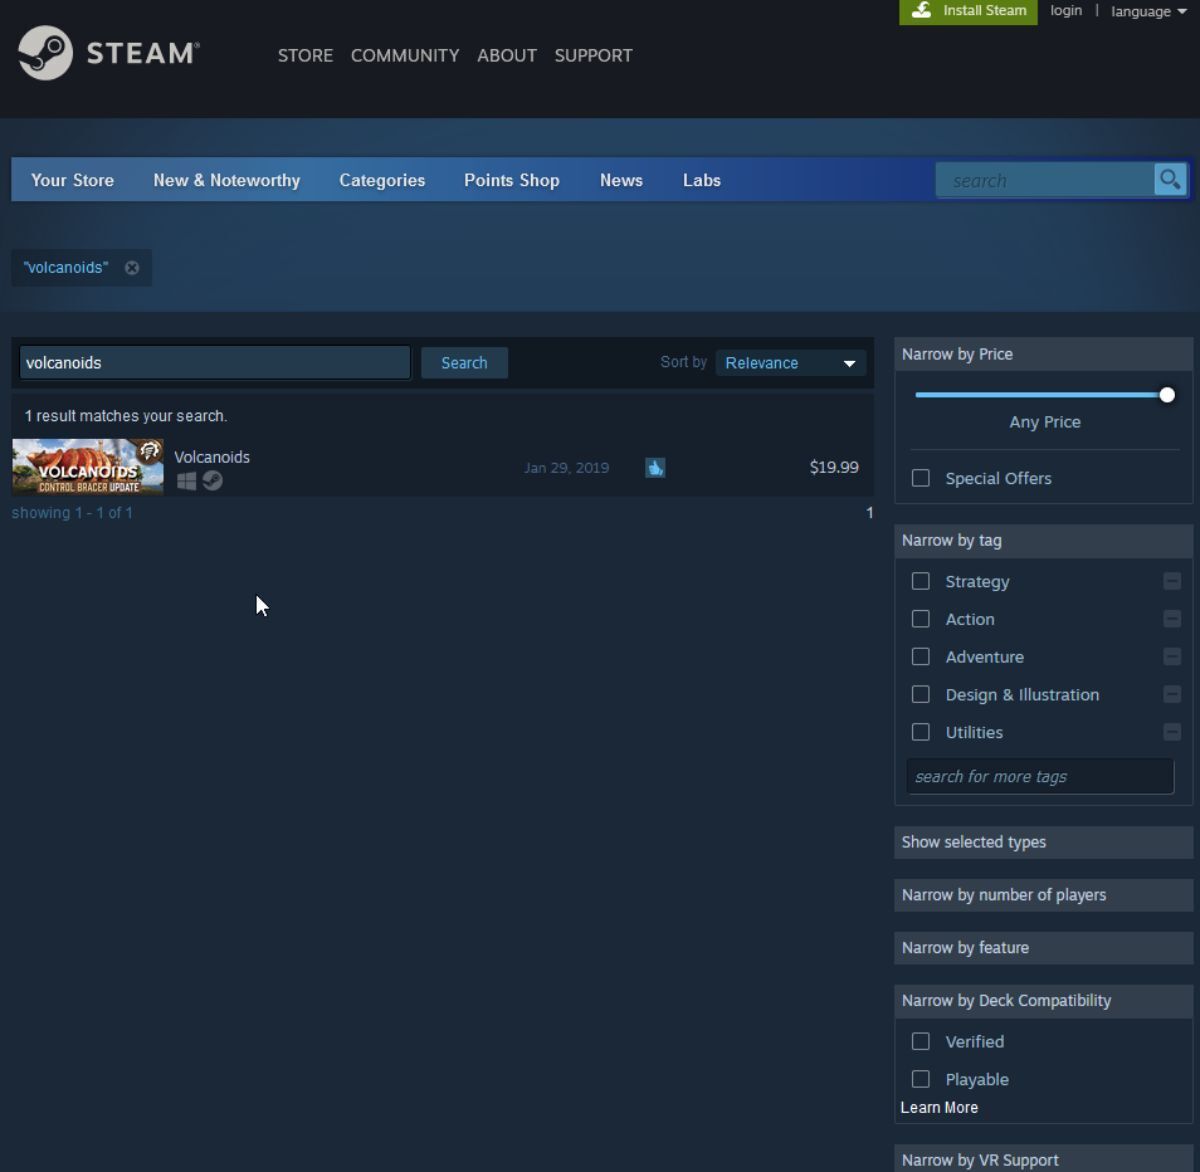Image resolution: width=1200 pixels, height=1172 pixels.
Task: Click the Search button
Action: [x=464, y=363]
